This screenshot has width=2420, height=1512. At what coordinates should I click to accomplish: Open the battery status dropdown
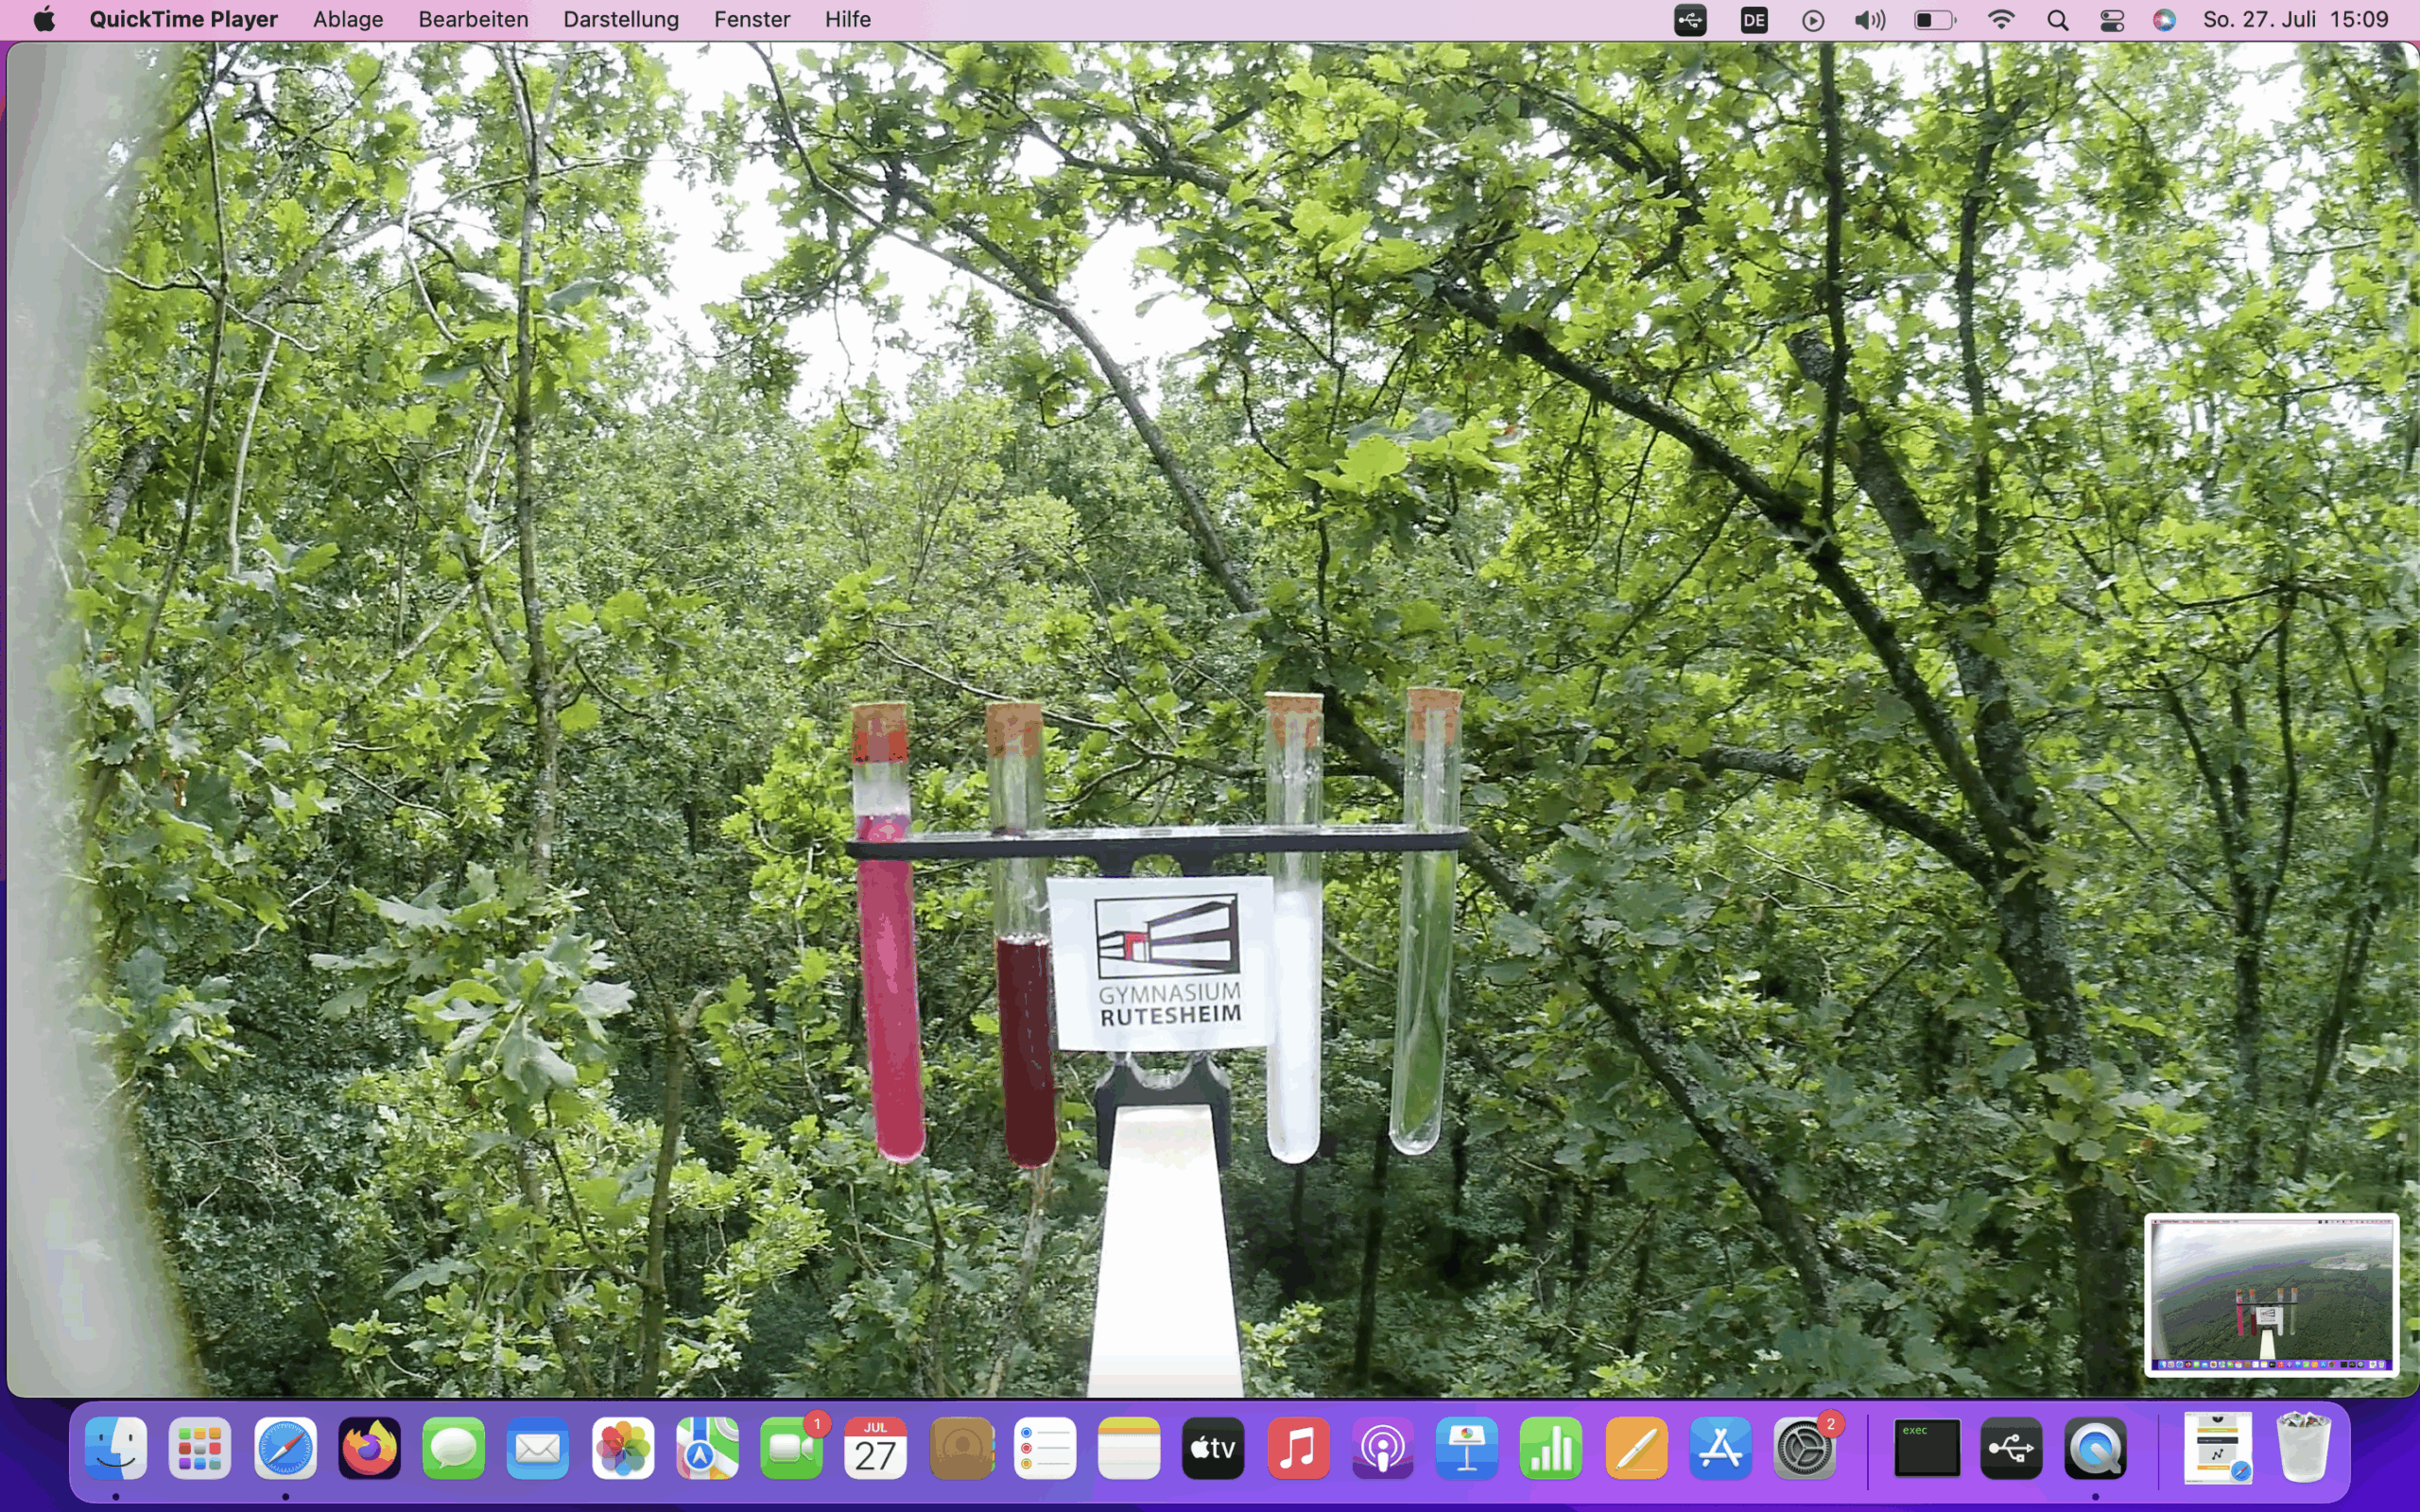(1934, 20)
